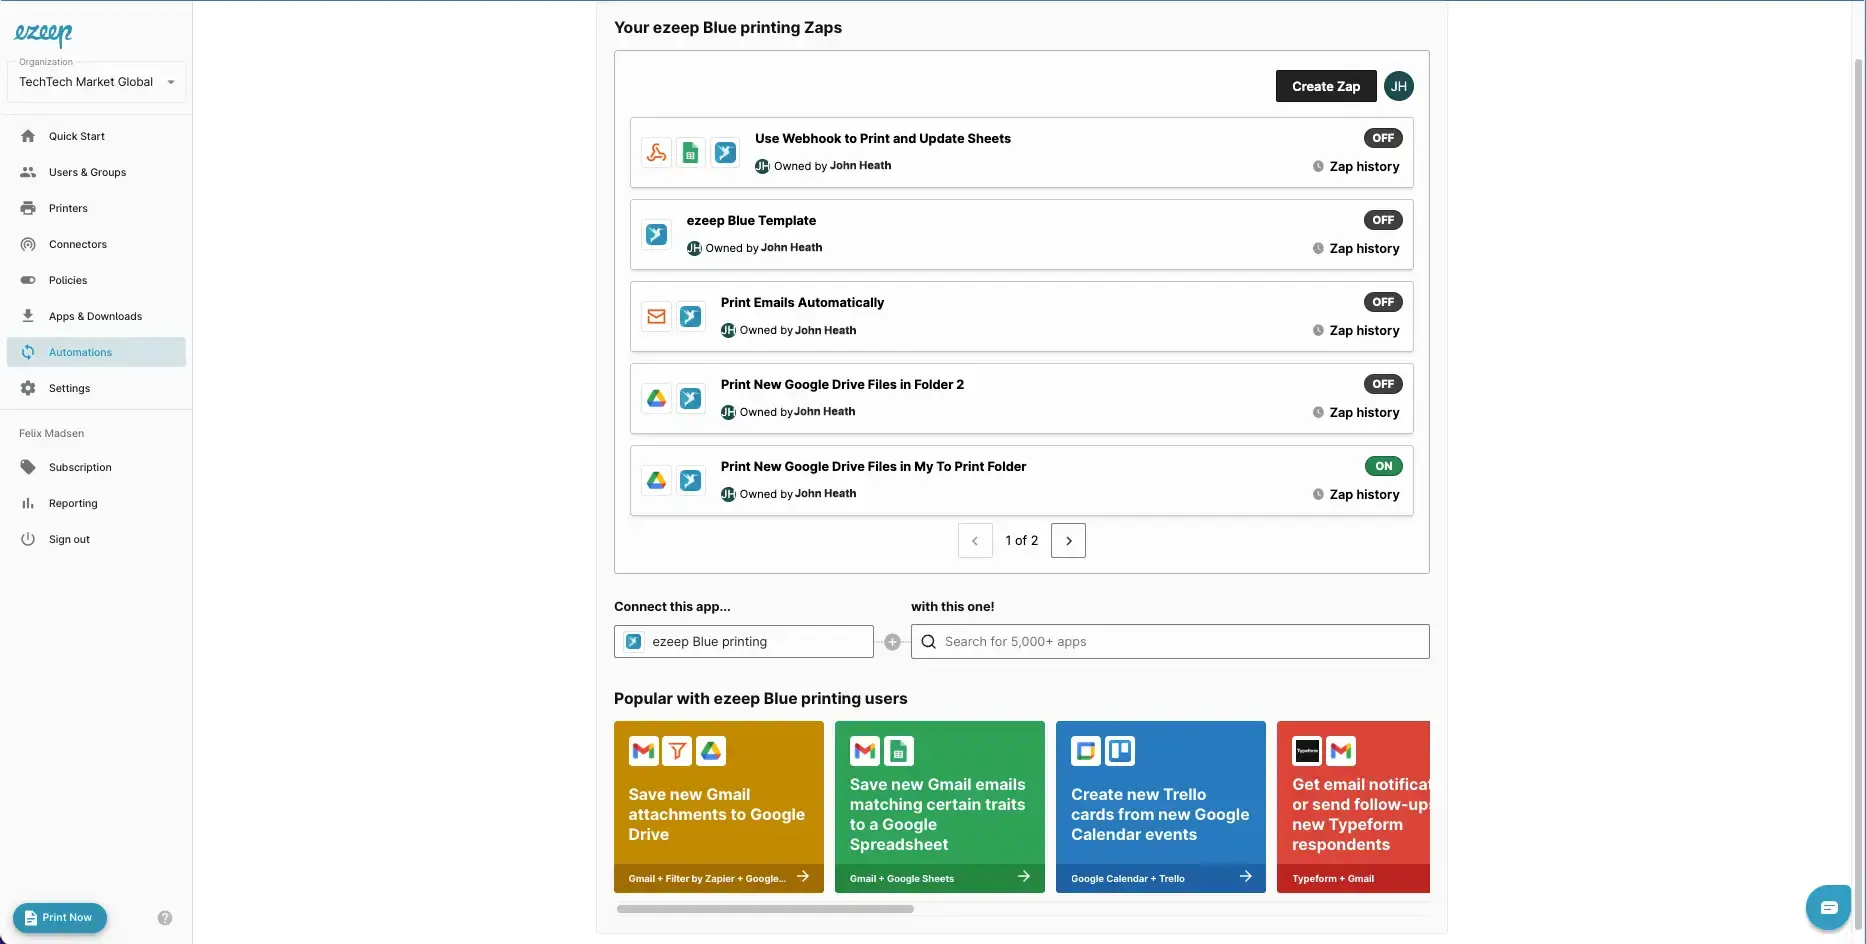Image resolution: width=1866 pixels, height=944 pixels.
Task: Click the Zapier icon on ezeep Blue Template
Action: (657, 234)
